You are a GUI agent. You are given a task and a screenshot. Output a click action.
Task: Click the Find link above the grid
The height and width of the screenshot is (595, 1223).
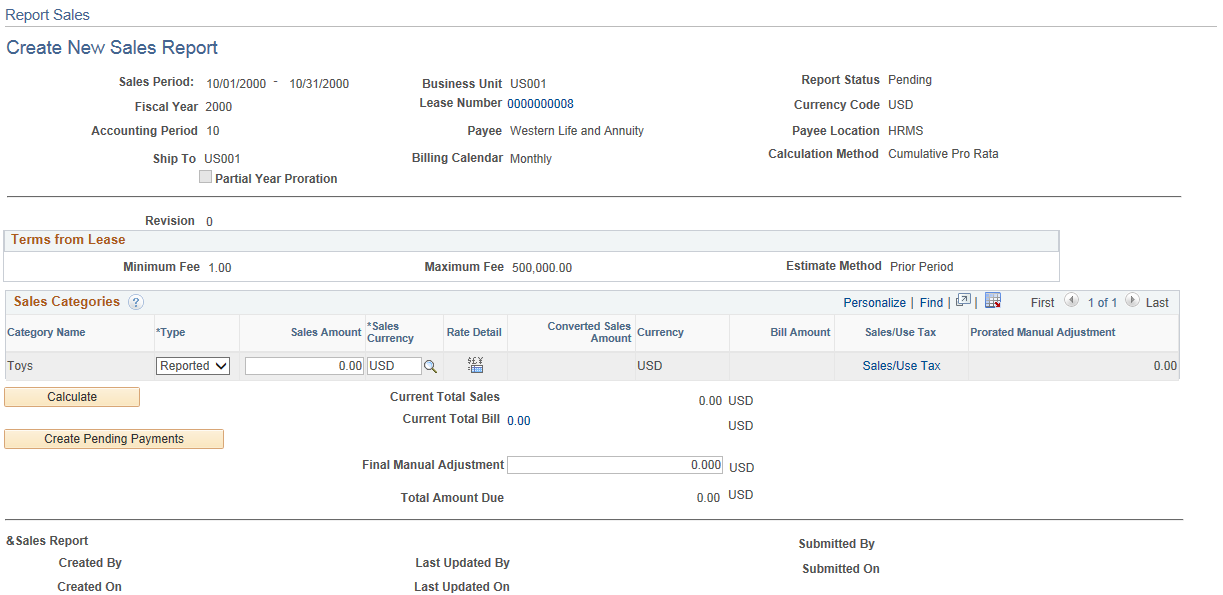pos(931,302)
